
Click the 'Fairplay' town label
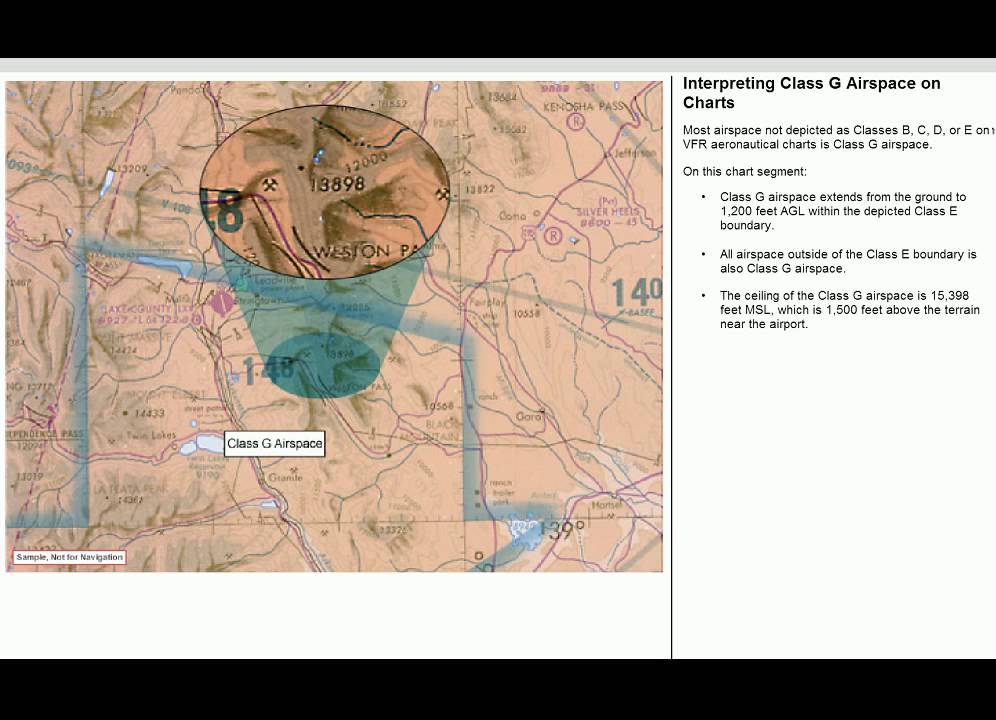click(487, 303)
